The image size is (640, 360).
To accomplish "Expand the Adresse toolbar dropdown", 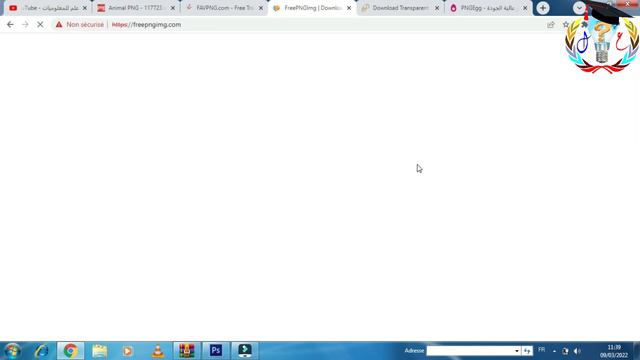I will point(517,351).
